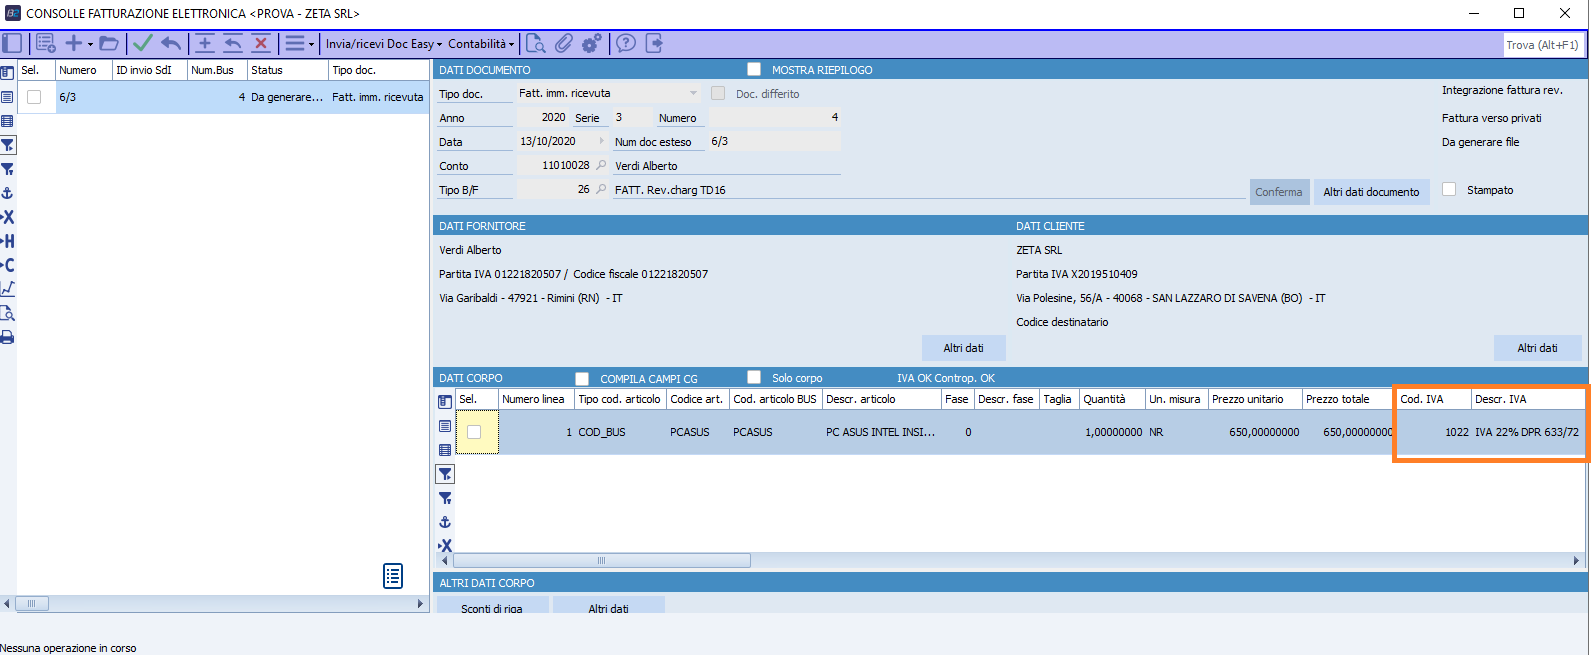This screenshot has height=655, width=1591.
Task: Open the Invia/ricevi Doc Easy menu
Action: 383,44
